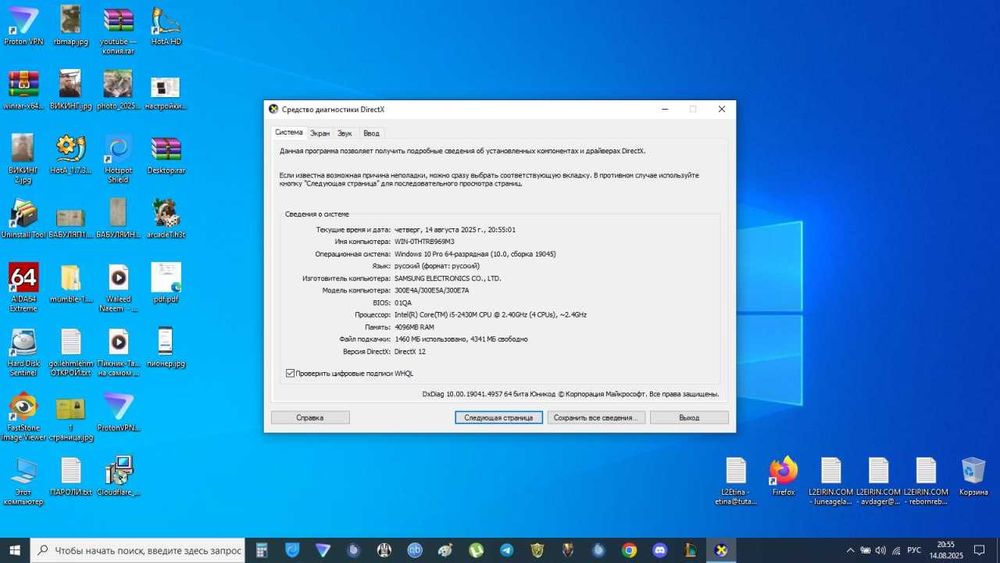Image resolution: width=1000 pixels, height=563 pixels.
Task: Click the DirectX dxdiag taskbar icon
Action: (721, 550)
